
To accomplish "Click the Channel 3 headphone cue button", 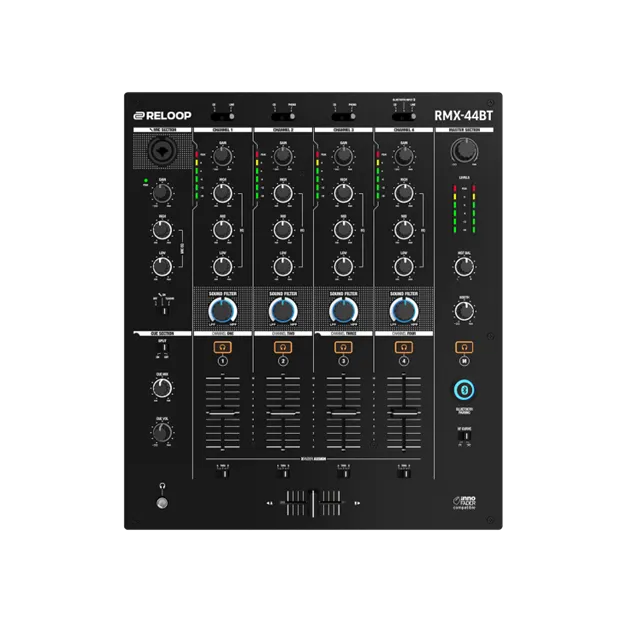I will (343, 347).
